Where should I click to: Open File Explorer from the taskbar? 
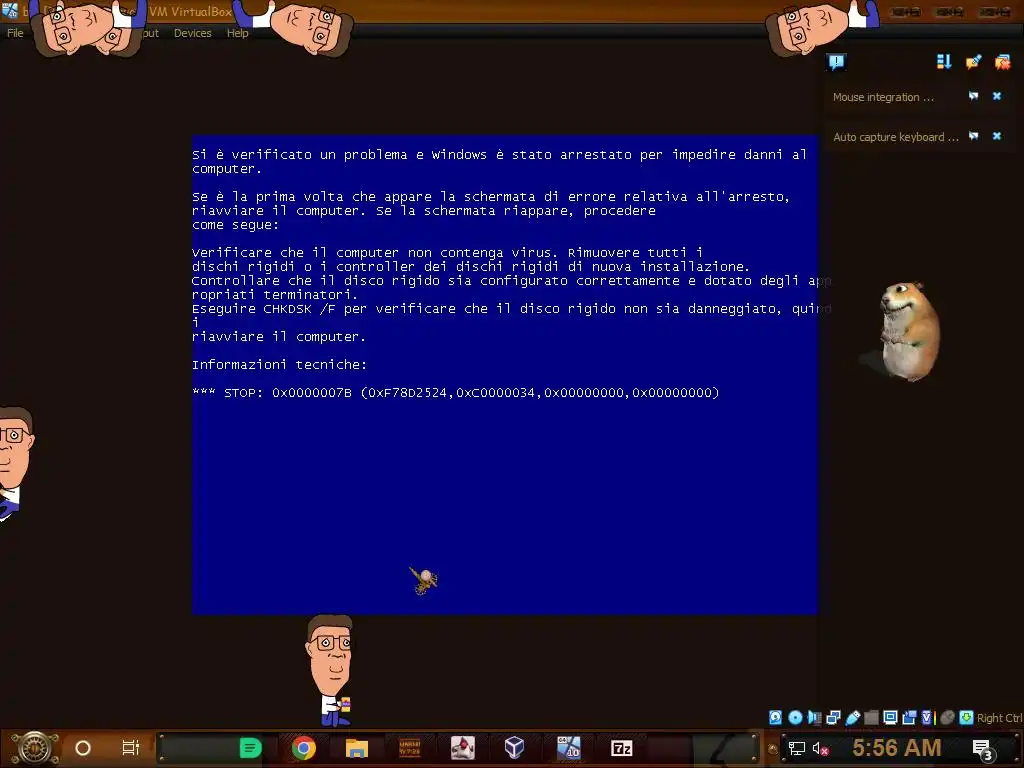coord(357,748)
